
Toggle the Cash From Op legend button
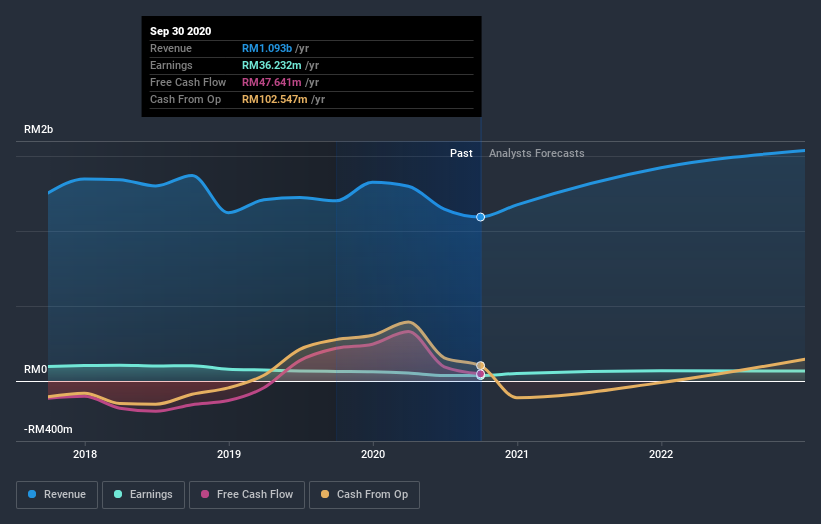click(364, 495)
